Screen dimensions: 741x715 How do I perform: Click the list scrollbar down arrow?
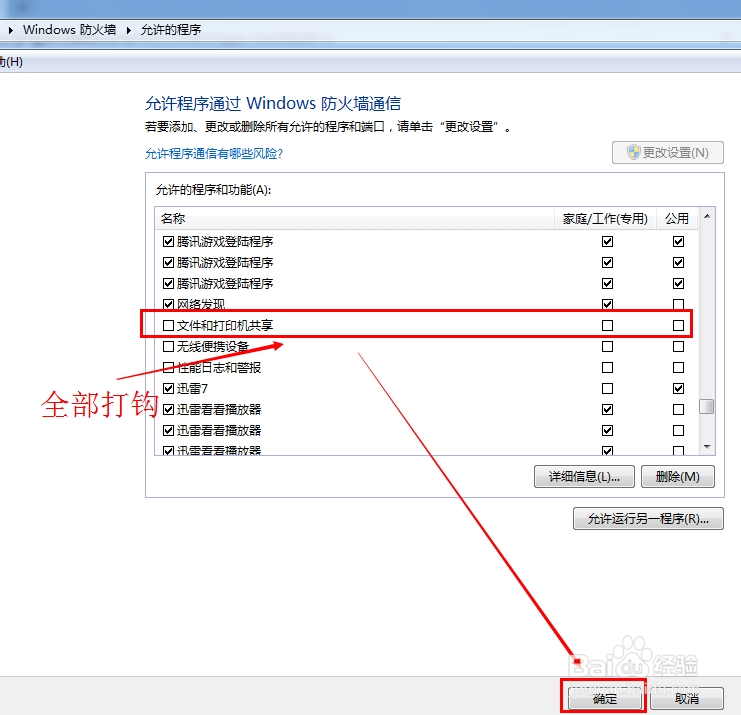707,447
